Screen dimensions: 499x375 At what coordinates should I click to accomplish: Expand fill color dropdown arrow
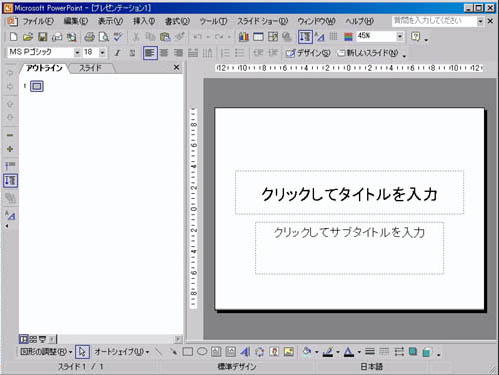click(317, 352)
